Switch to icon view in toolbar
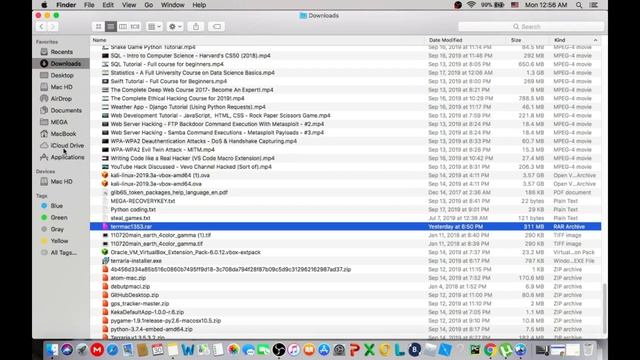The height and width of the screenshot is (360, 640). pos(98,27)
